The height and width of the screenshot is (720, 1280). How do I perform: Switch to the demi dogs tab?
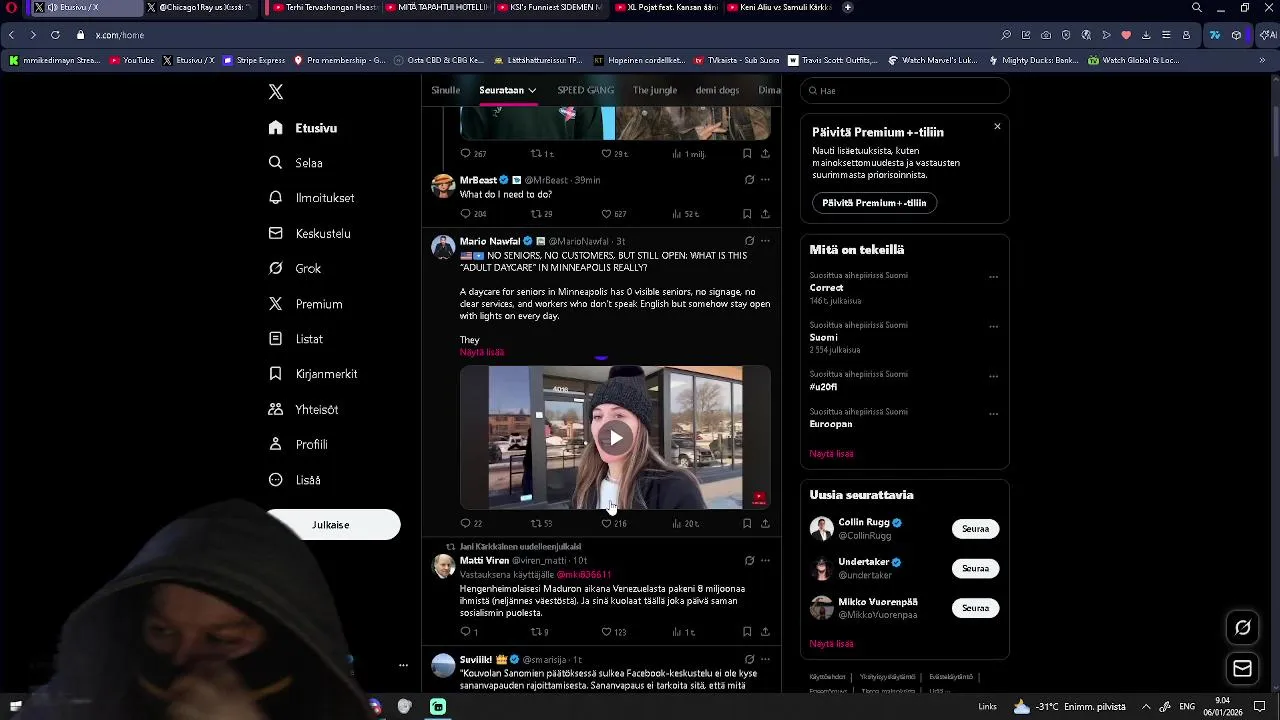point(717,90)
